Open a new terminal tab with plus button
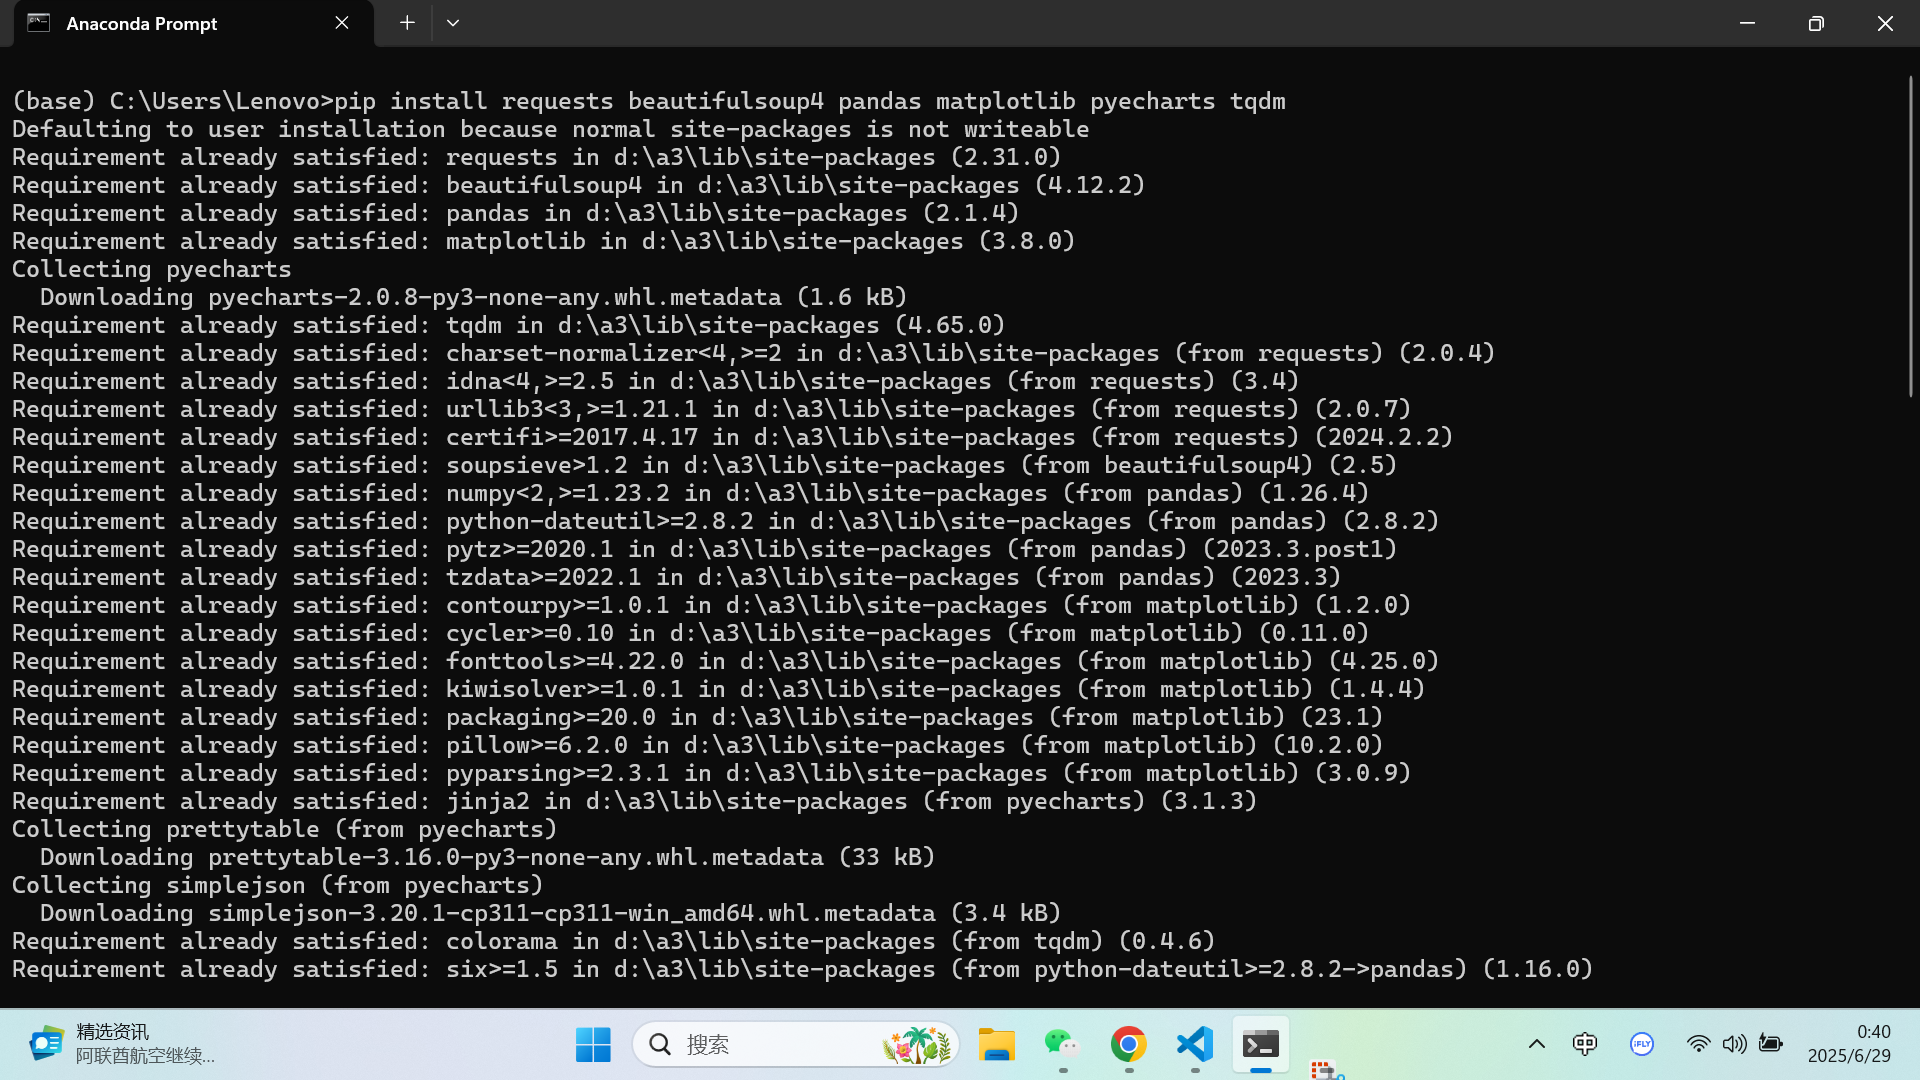The image size is (1920, 1080). 407,23
